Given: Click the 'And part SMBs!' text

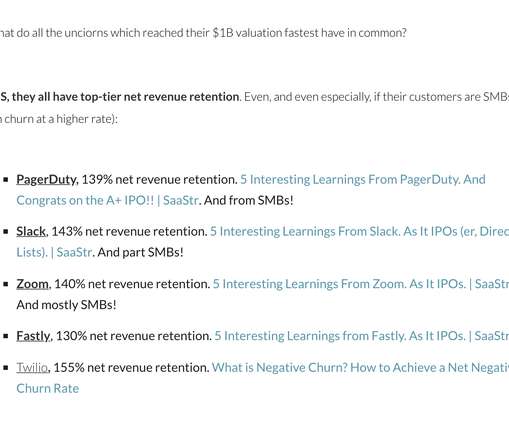Looking at the screenshot, I should [x=140, y=252].
